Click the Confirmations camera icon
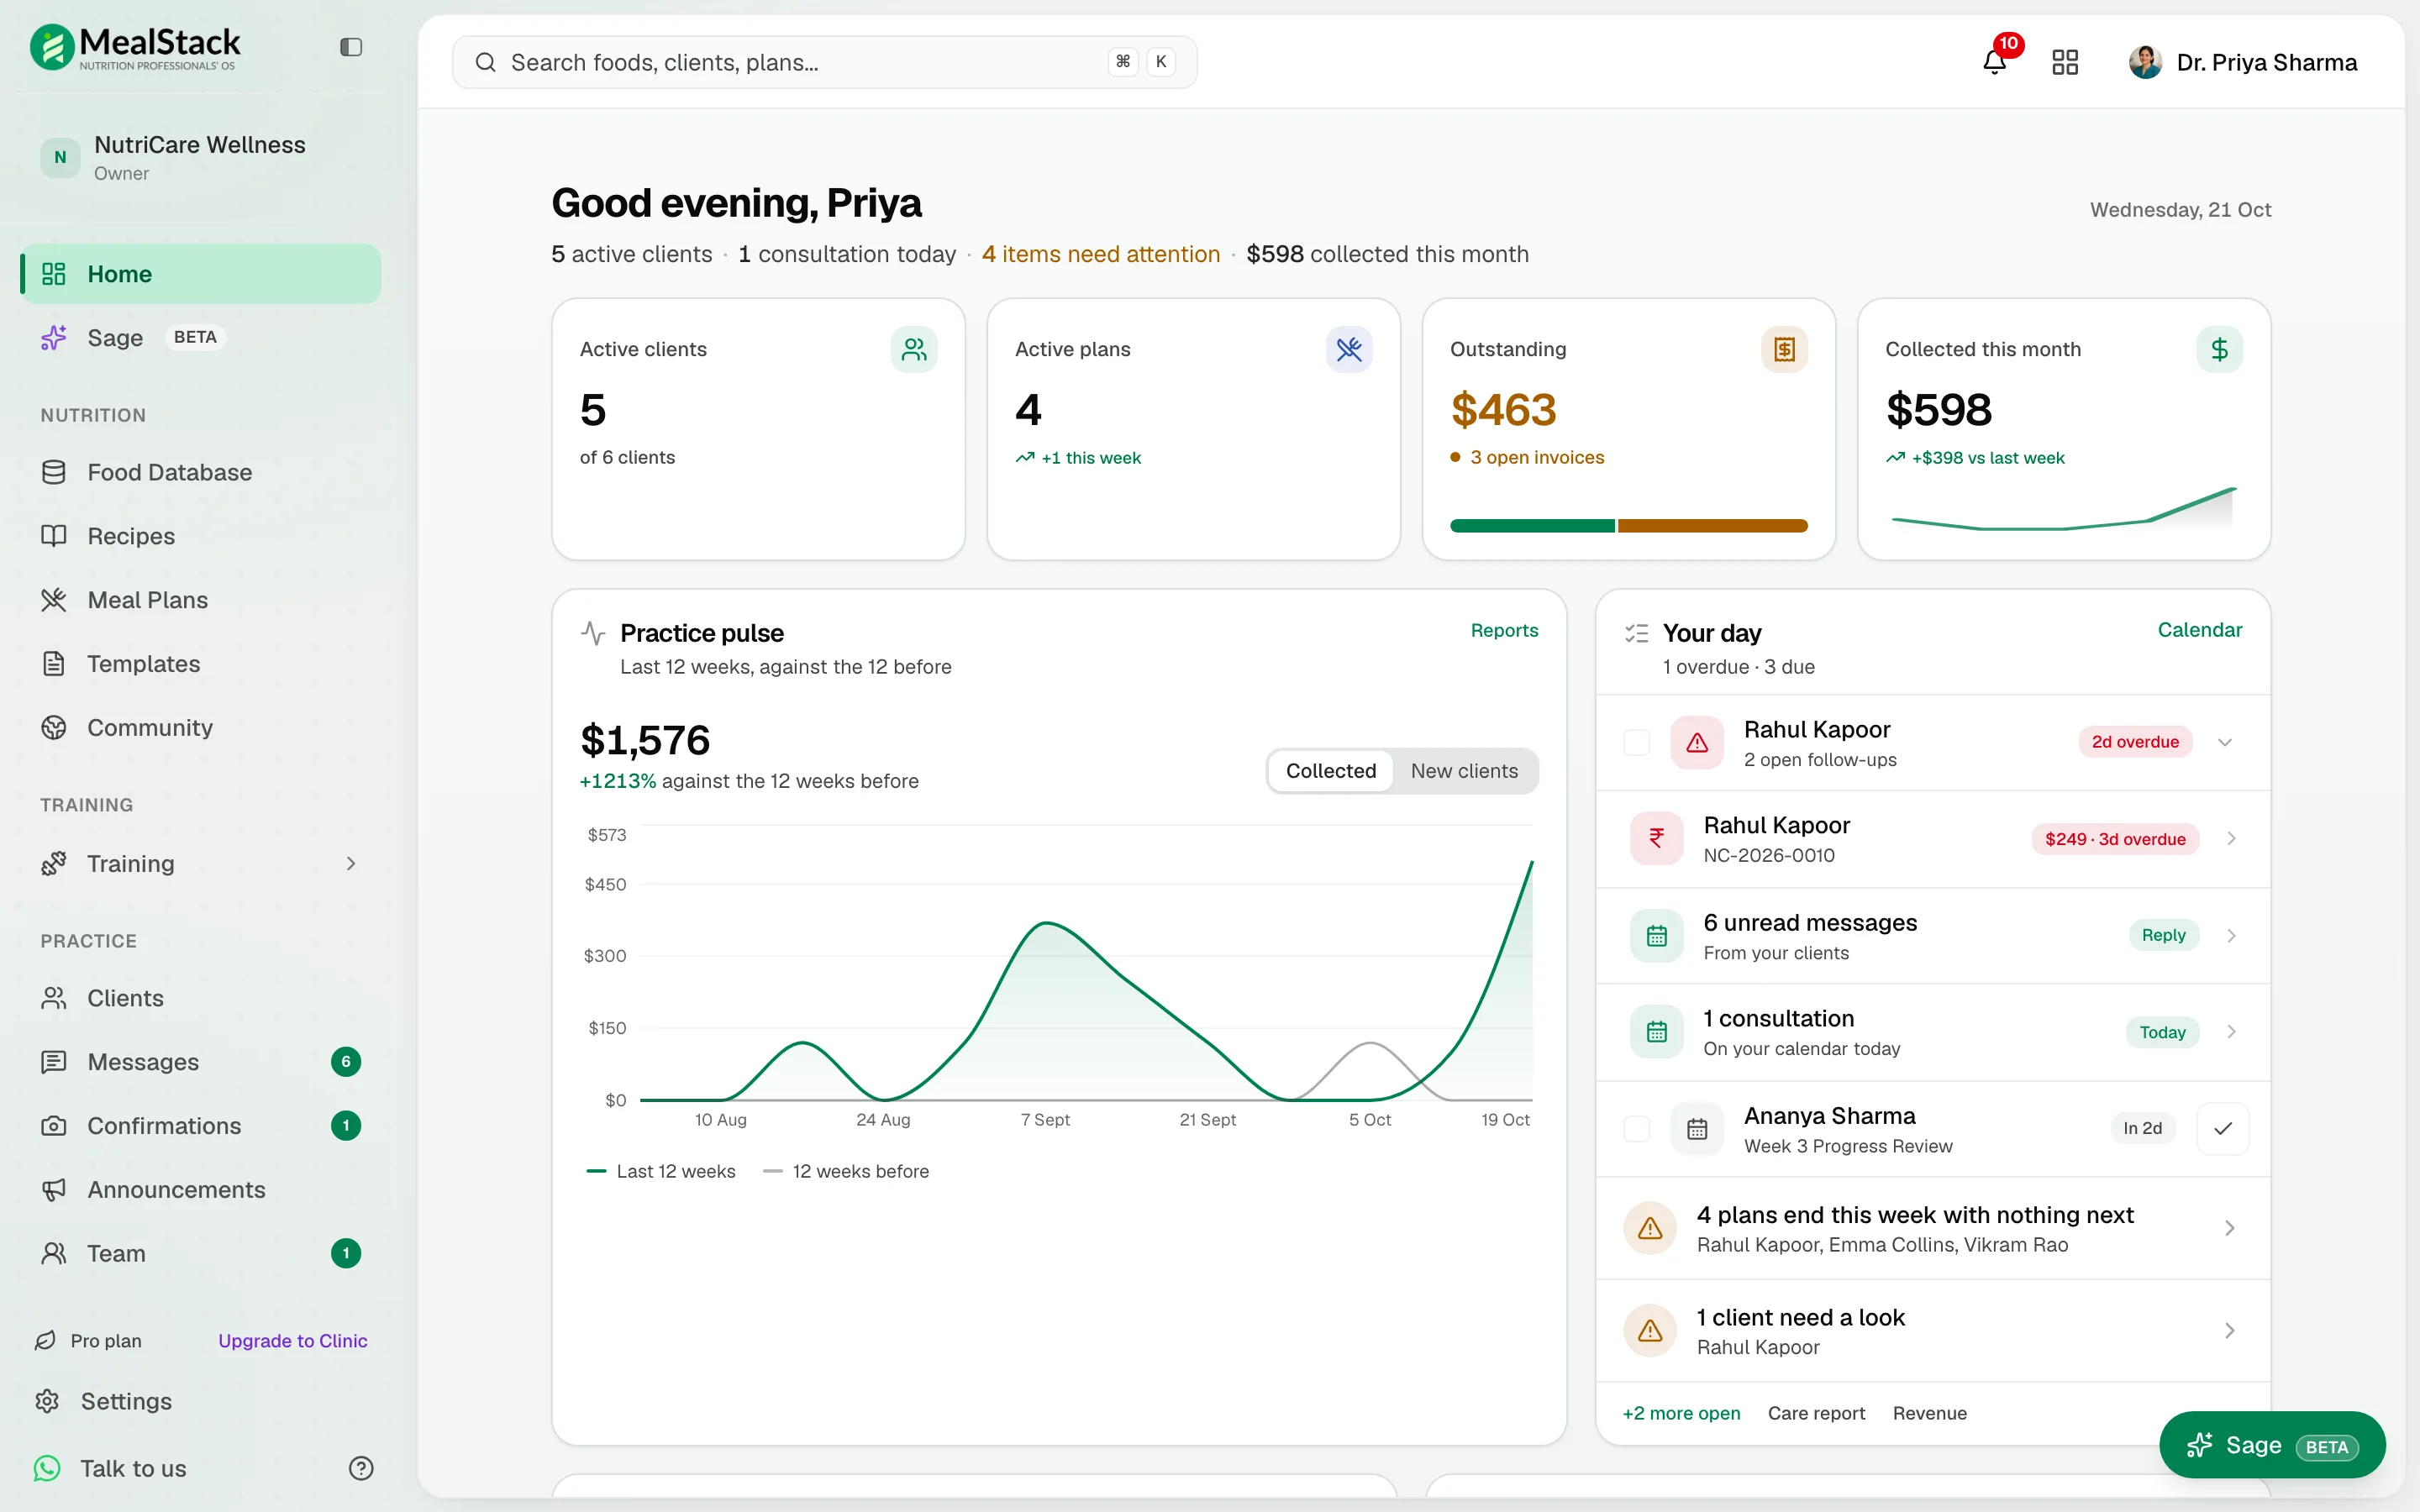The image size is (2420, 1512). 54,1126
